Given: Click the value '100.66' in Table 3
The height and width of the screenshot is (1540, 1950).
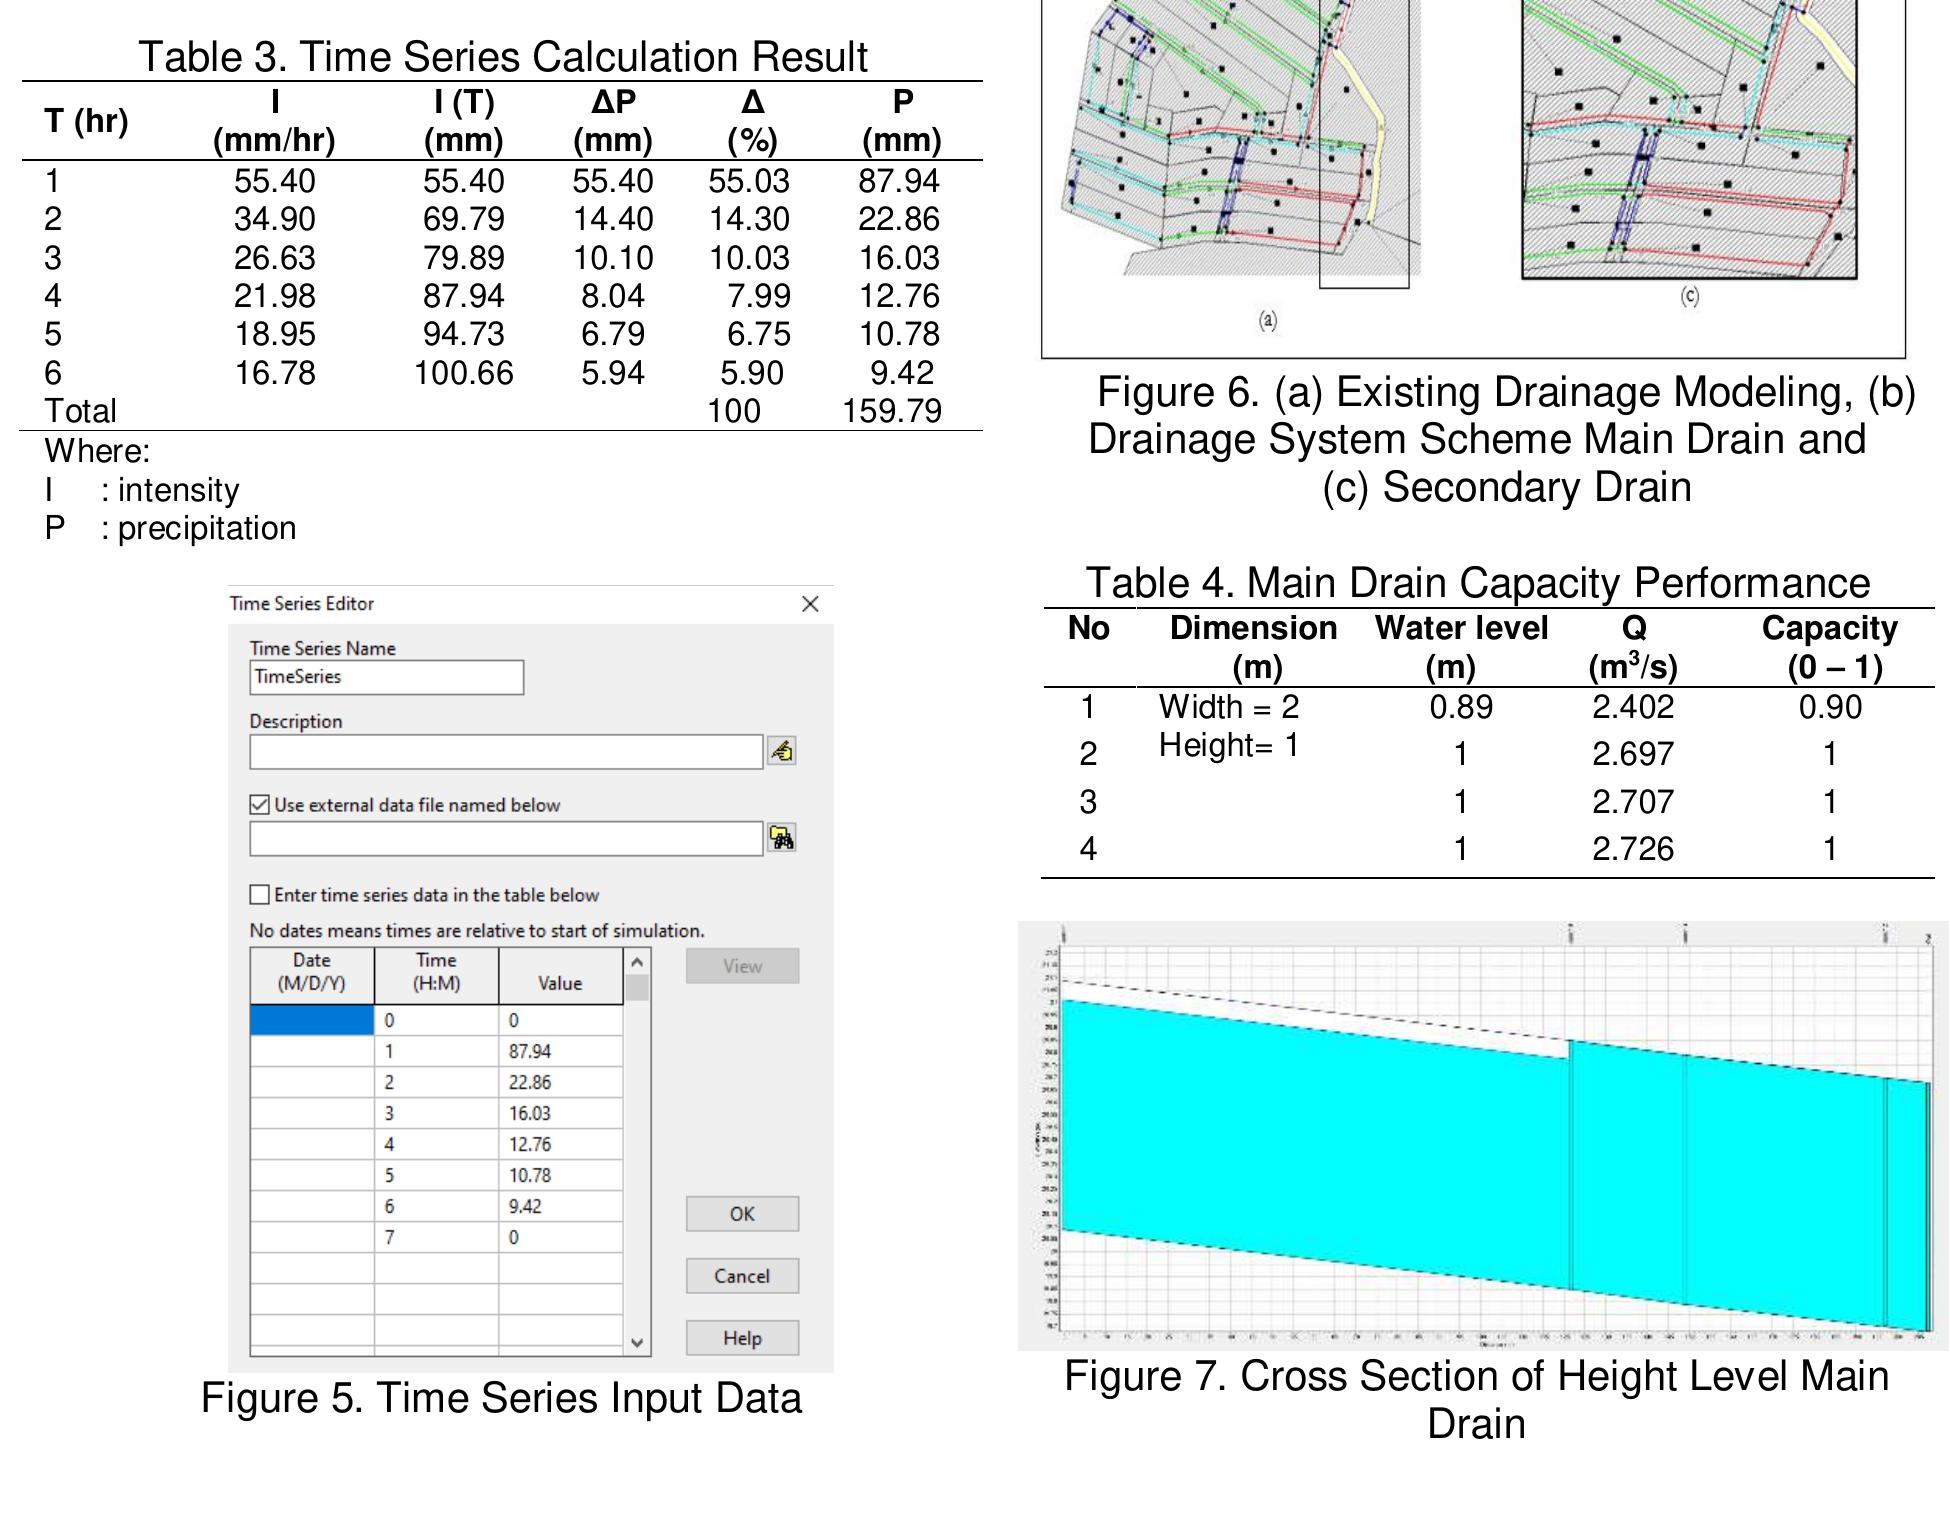Looking at the screenshot, I should [463, 373].
